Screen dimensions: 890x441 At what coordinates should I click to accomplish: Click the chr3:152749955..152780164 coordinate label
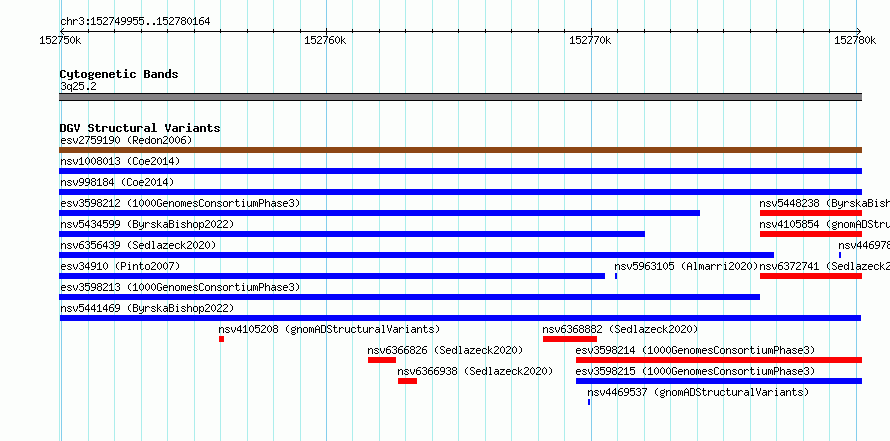pyautogui.click(x=135, y=22)
